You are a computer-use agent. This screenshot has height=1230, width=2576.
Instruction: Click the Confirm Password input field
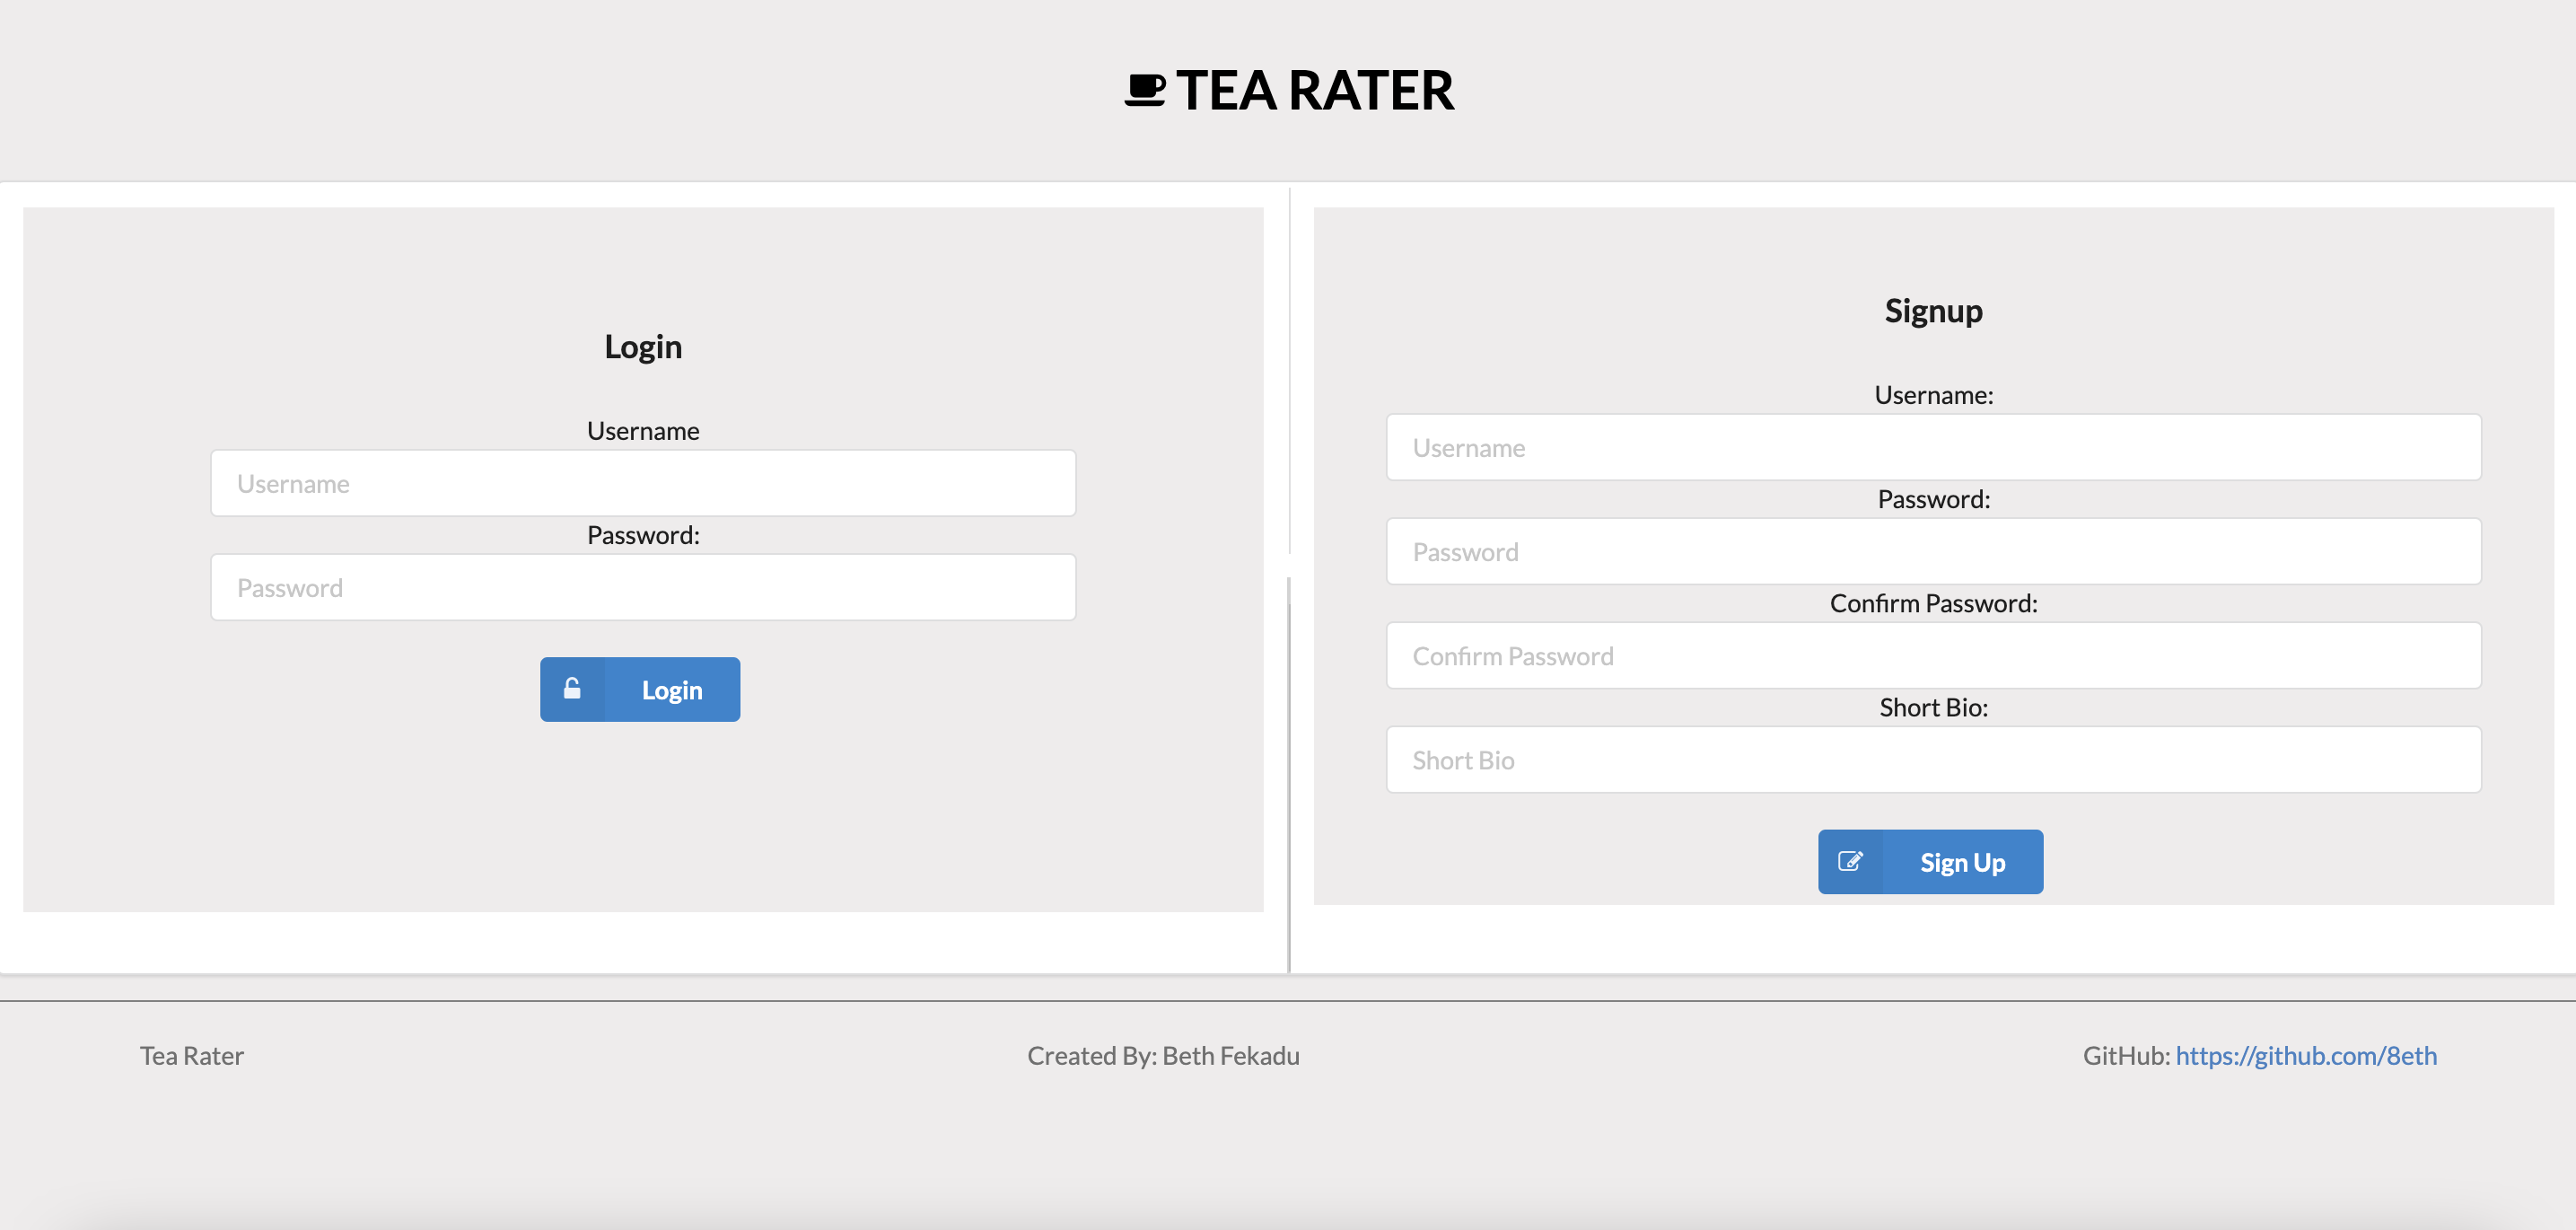[x=1932, y=653]
